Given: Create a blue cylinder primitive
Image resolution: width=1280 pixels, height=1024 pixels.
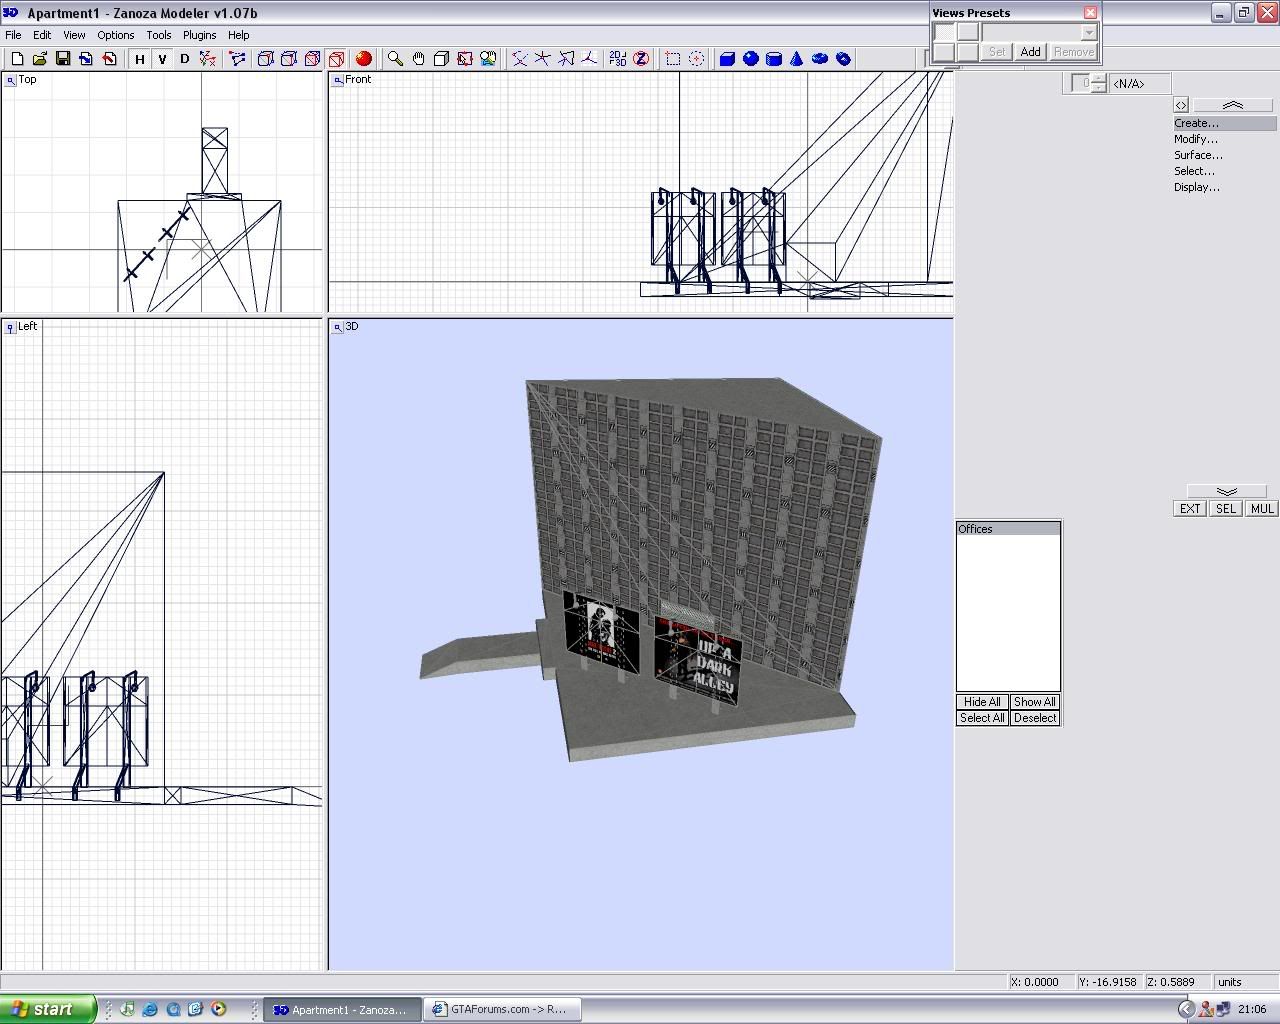Looking at the screenshot, I should click(x=773, y=59).
